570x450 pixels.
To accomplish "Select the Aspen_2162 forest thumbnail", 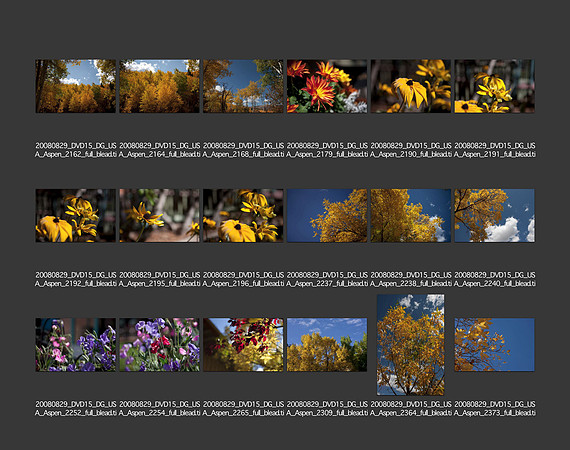I will coord(76,86).
